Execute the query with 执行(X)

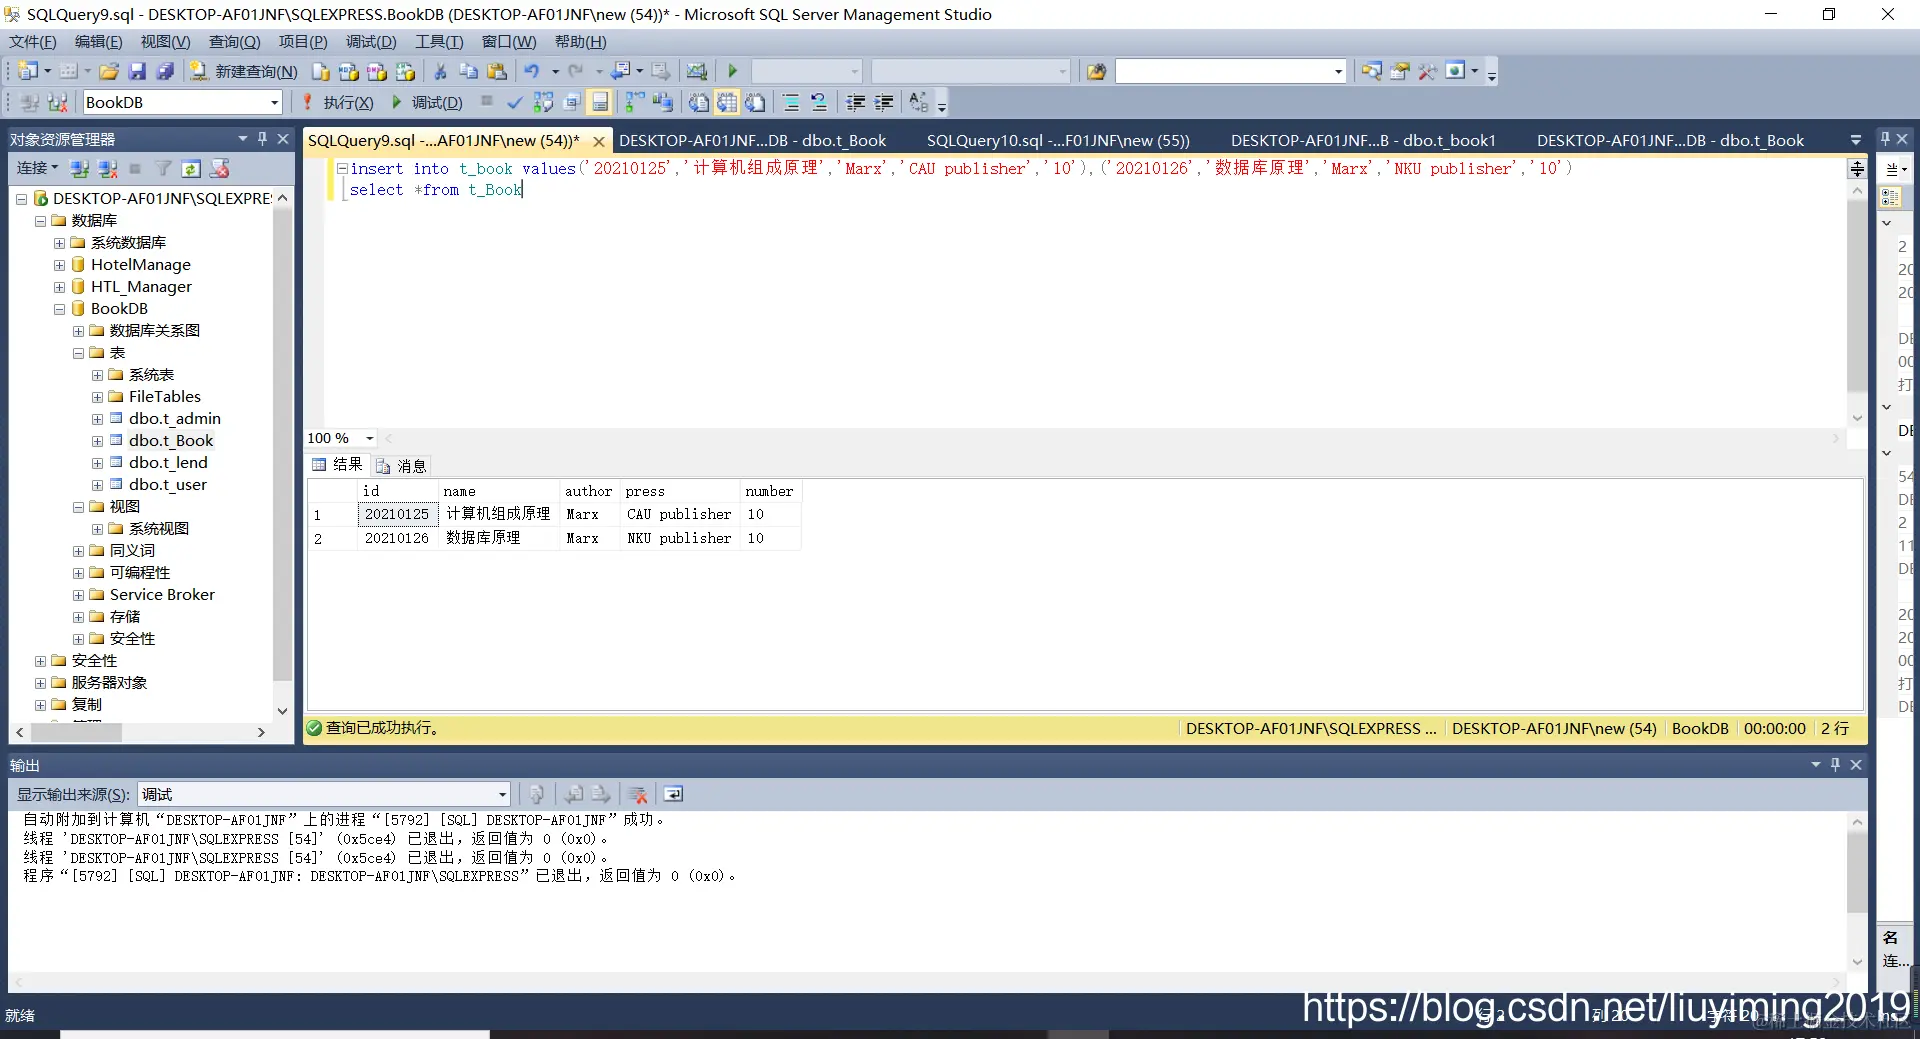(338, 102)
